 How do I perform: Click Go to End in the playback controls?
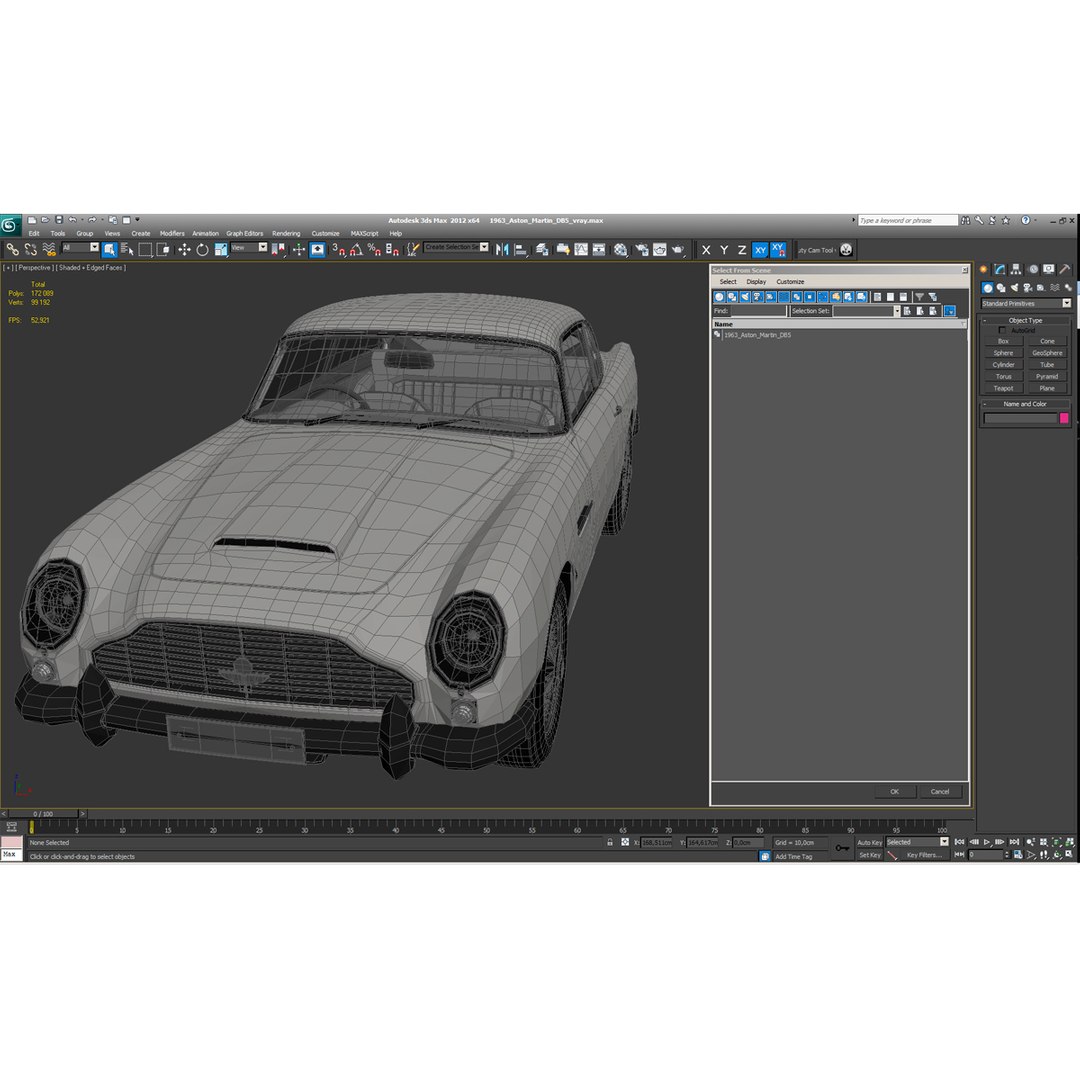point(1014,842)
